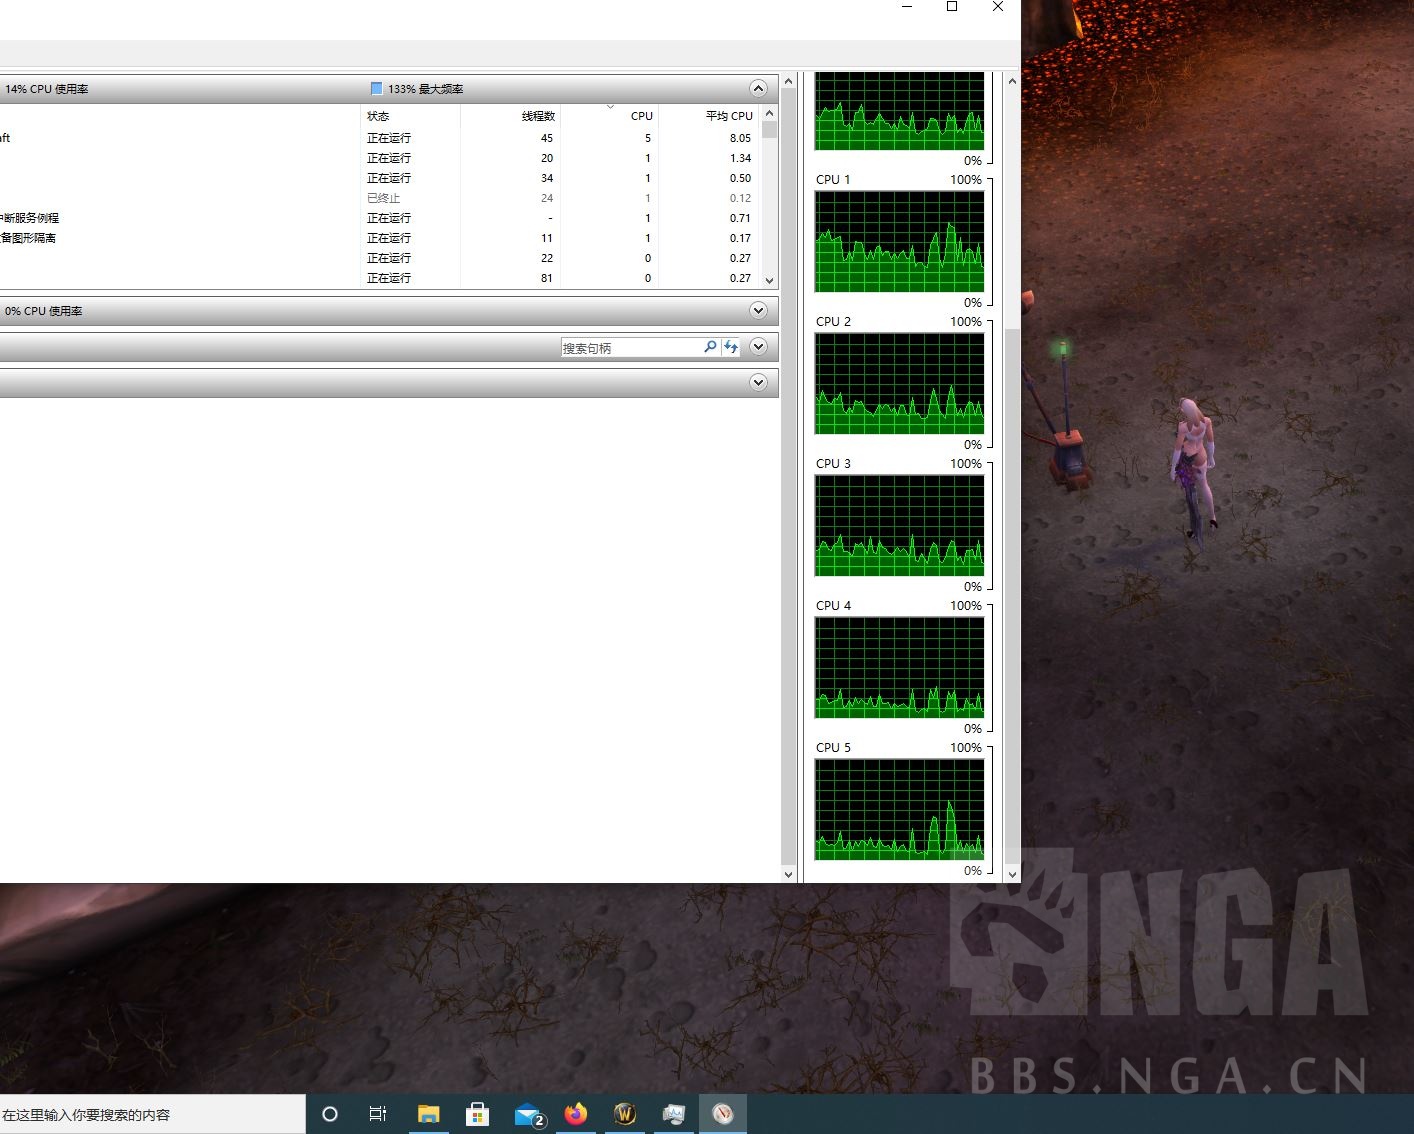Open Task View from the taskbar
Screen dimensions: 1414x1134
[x=378, y=1114]
